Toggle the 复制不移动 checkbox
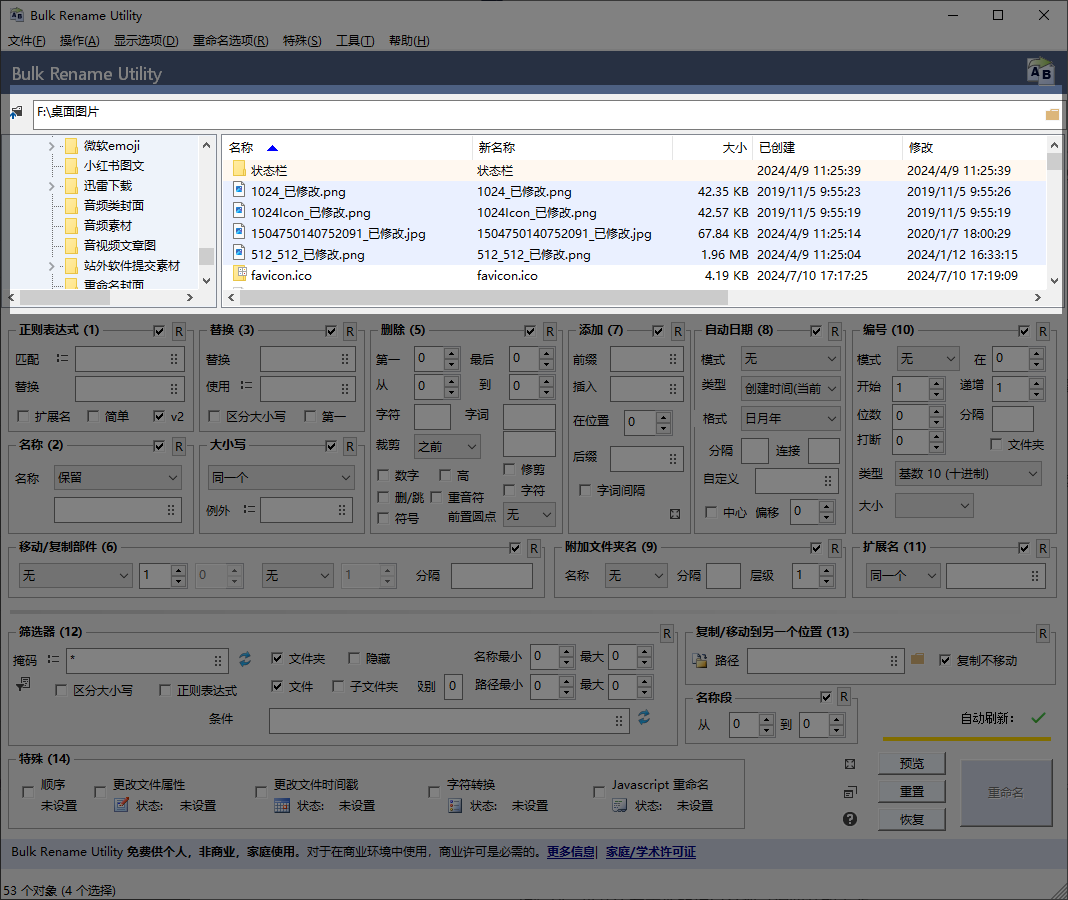This screenshot has width=1068, height=900. click(x=945, y=660)
